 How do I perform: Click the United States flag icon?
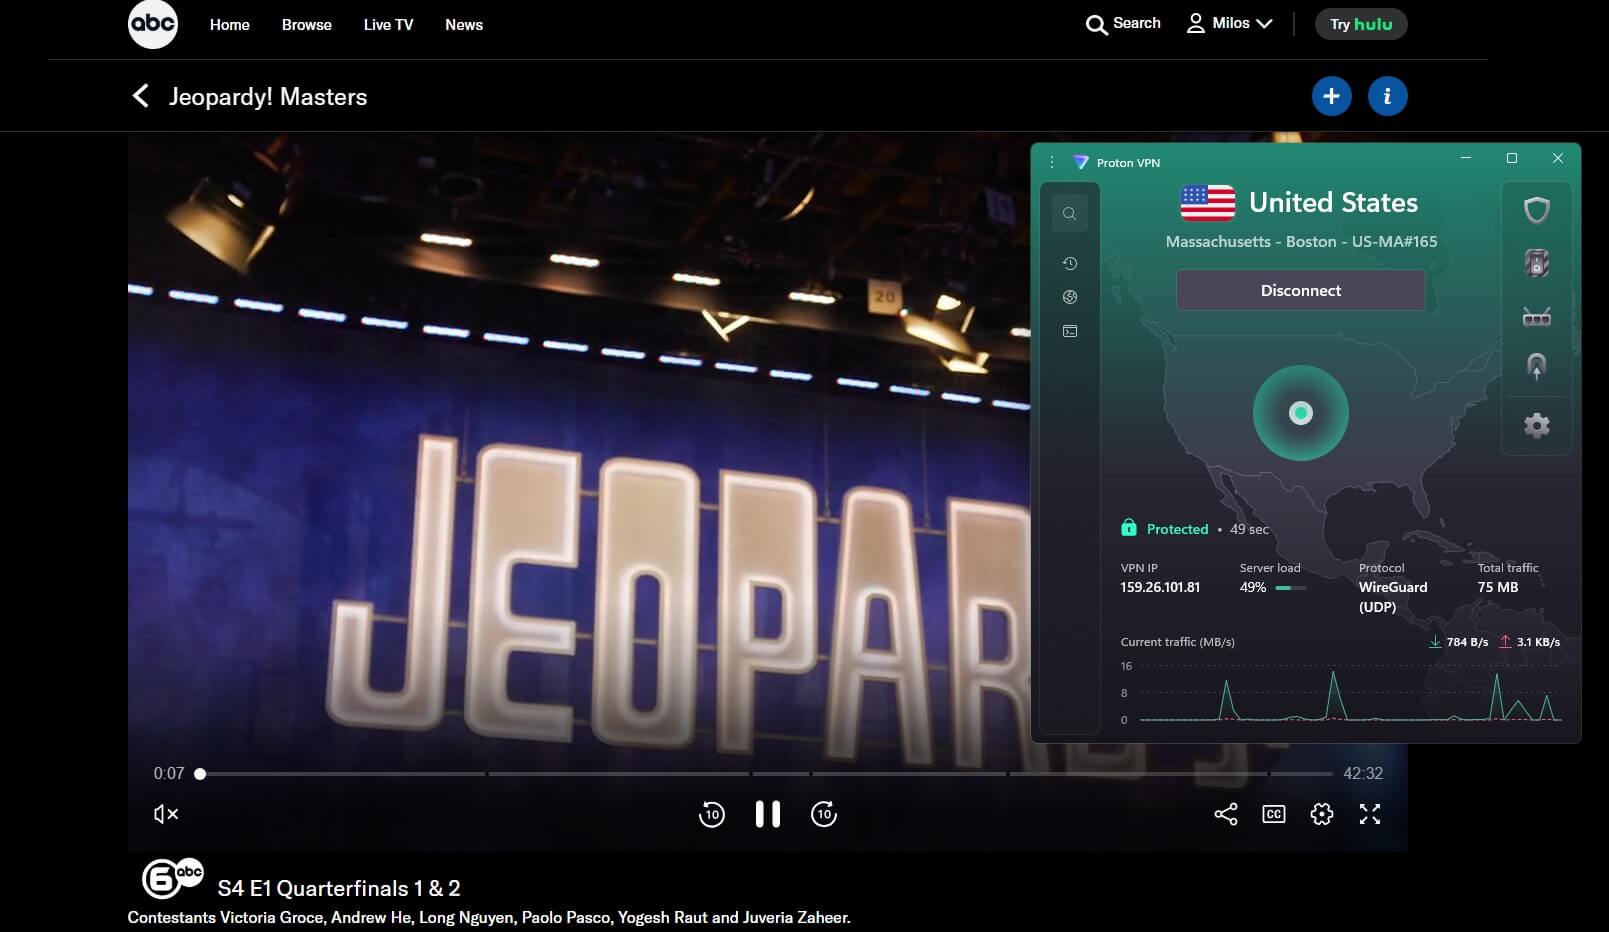(1207, 203)
